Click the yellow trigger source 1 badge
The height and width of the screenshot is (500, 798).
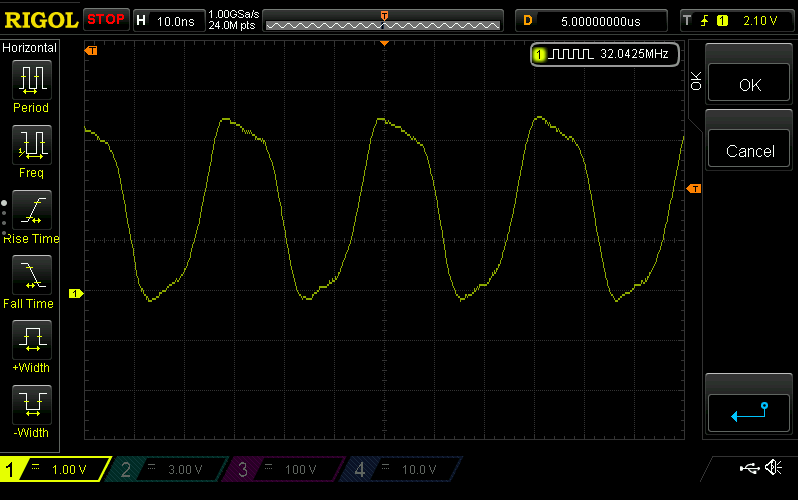pyautogui.click(x=722, y=21)
